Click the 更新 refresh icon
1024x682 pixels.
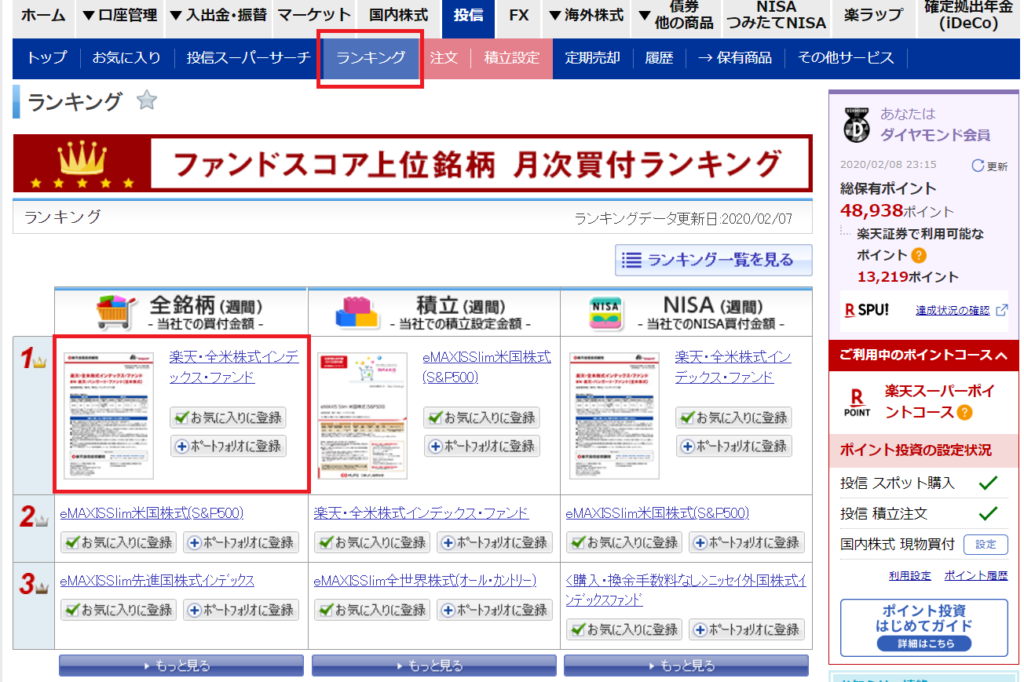click(x=977, y=165)
